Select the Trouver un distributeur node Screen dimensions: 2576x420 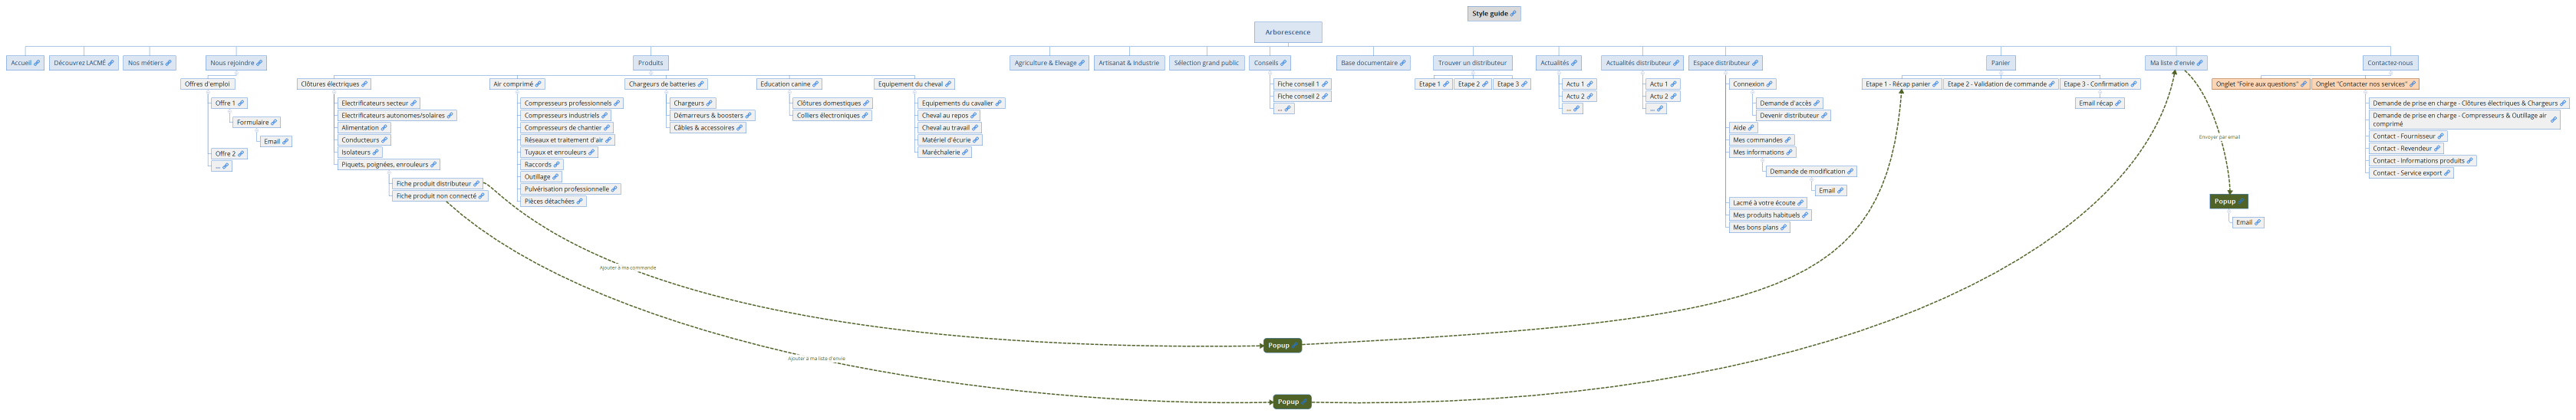[1471, 63]
